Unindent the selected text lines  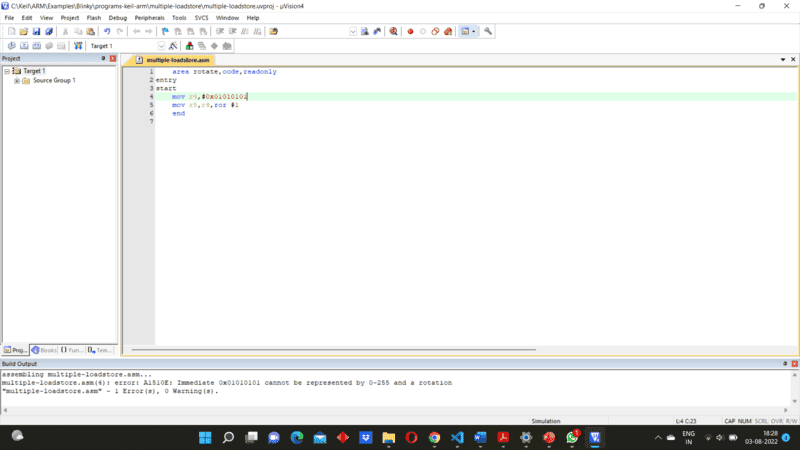pyautogui.click(x=233, y=32)
